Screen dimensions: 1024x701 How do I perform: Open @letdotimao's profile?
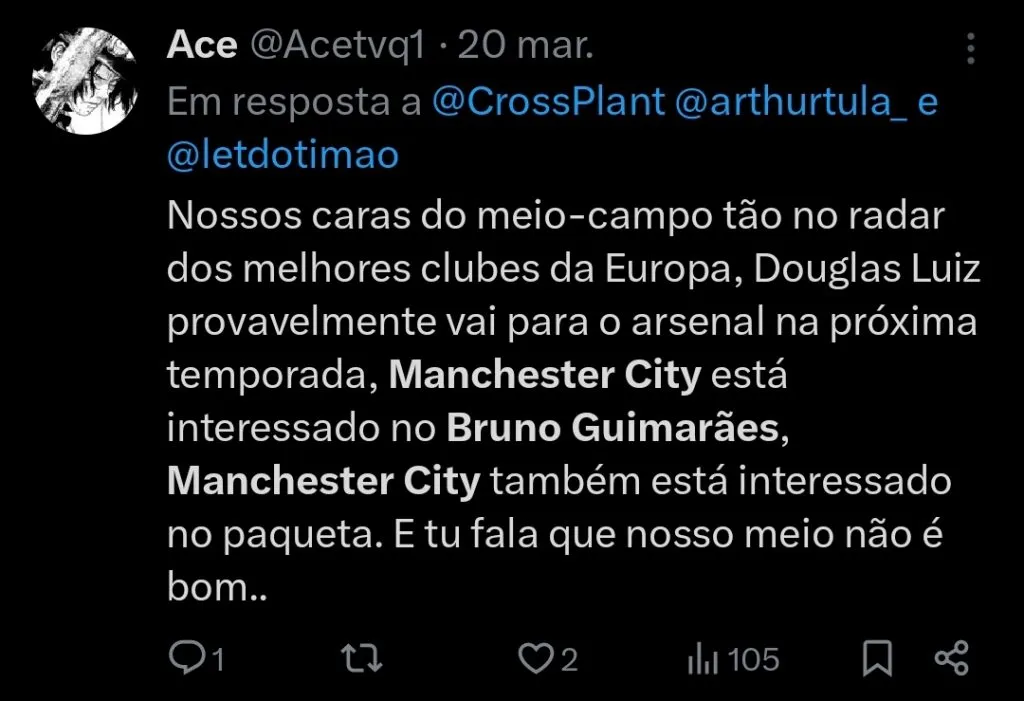[x=283, y=154]
